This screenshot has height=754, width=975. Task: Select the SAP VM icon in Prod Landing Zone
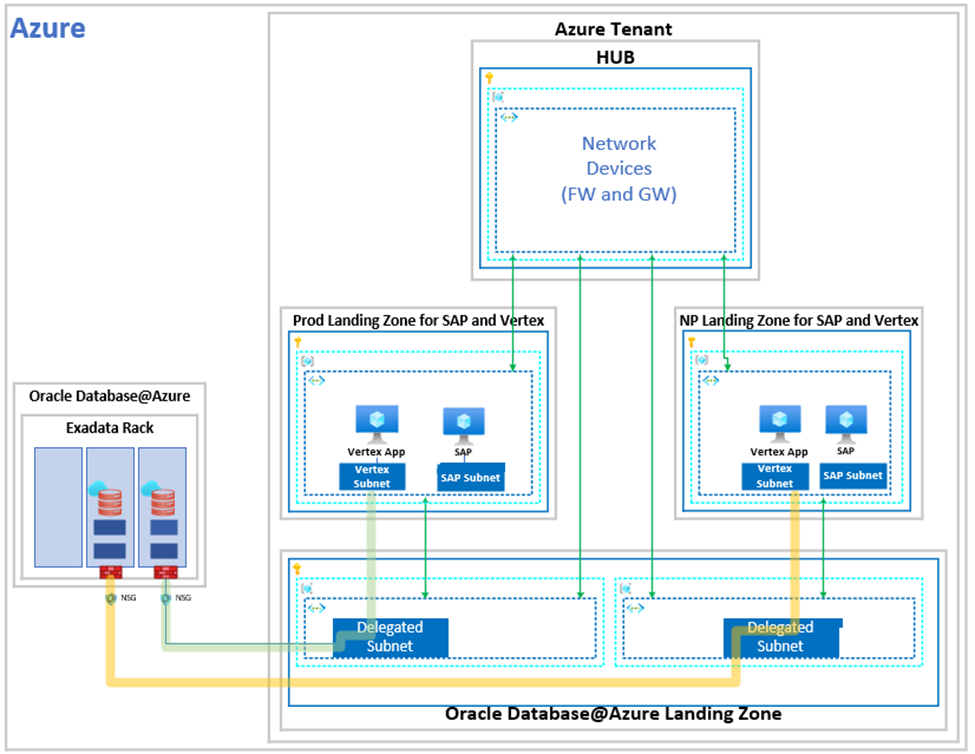tap(463, 426)
